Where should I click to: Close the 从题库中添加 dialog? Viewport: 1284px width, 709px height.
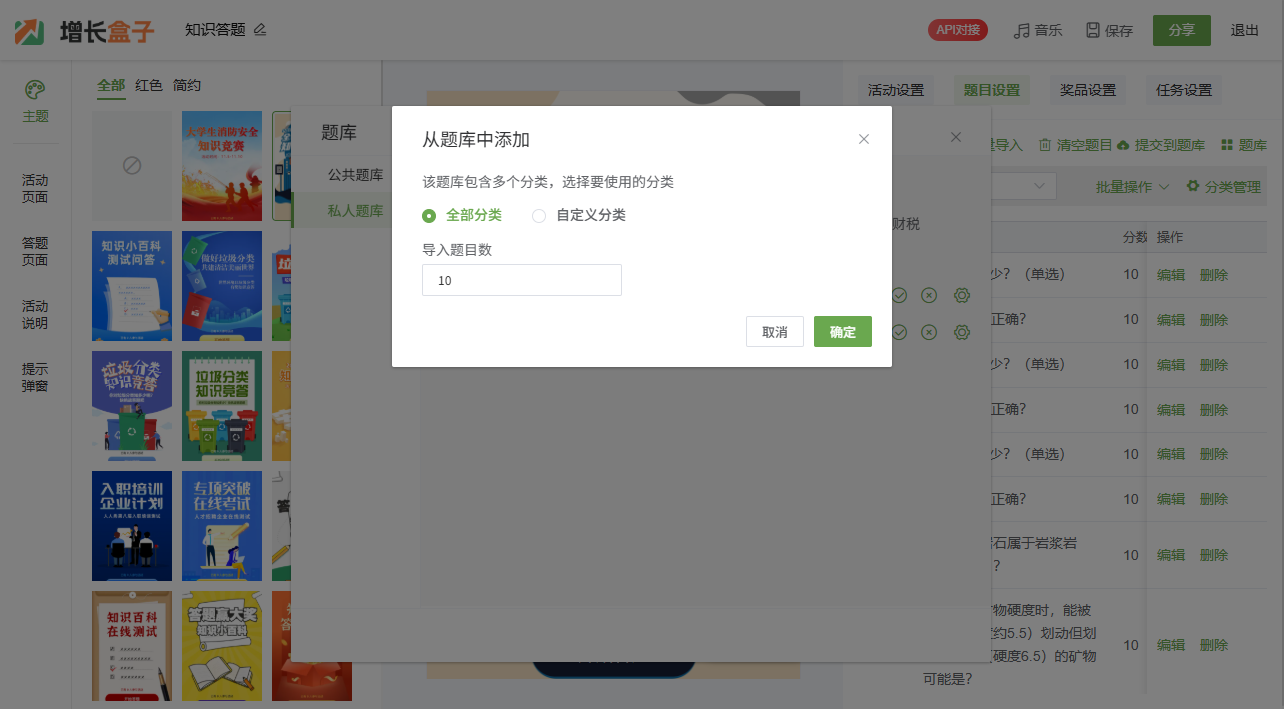pyautogui.click(x=864, y=139)
